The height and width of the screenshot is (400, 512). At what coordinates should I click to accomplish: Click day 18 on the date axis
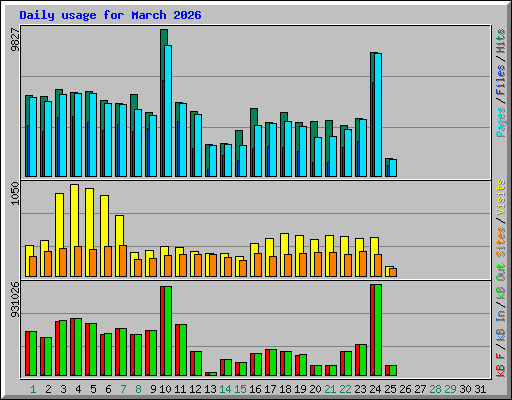click(285, 389)
